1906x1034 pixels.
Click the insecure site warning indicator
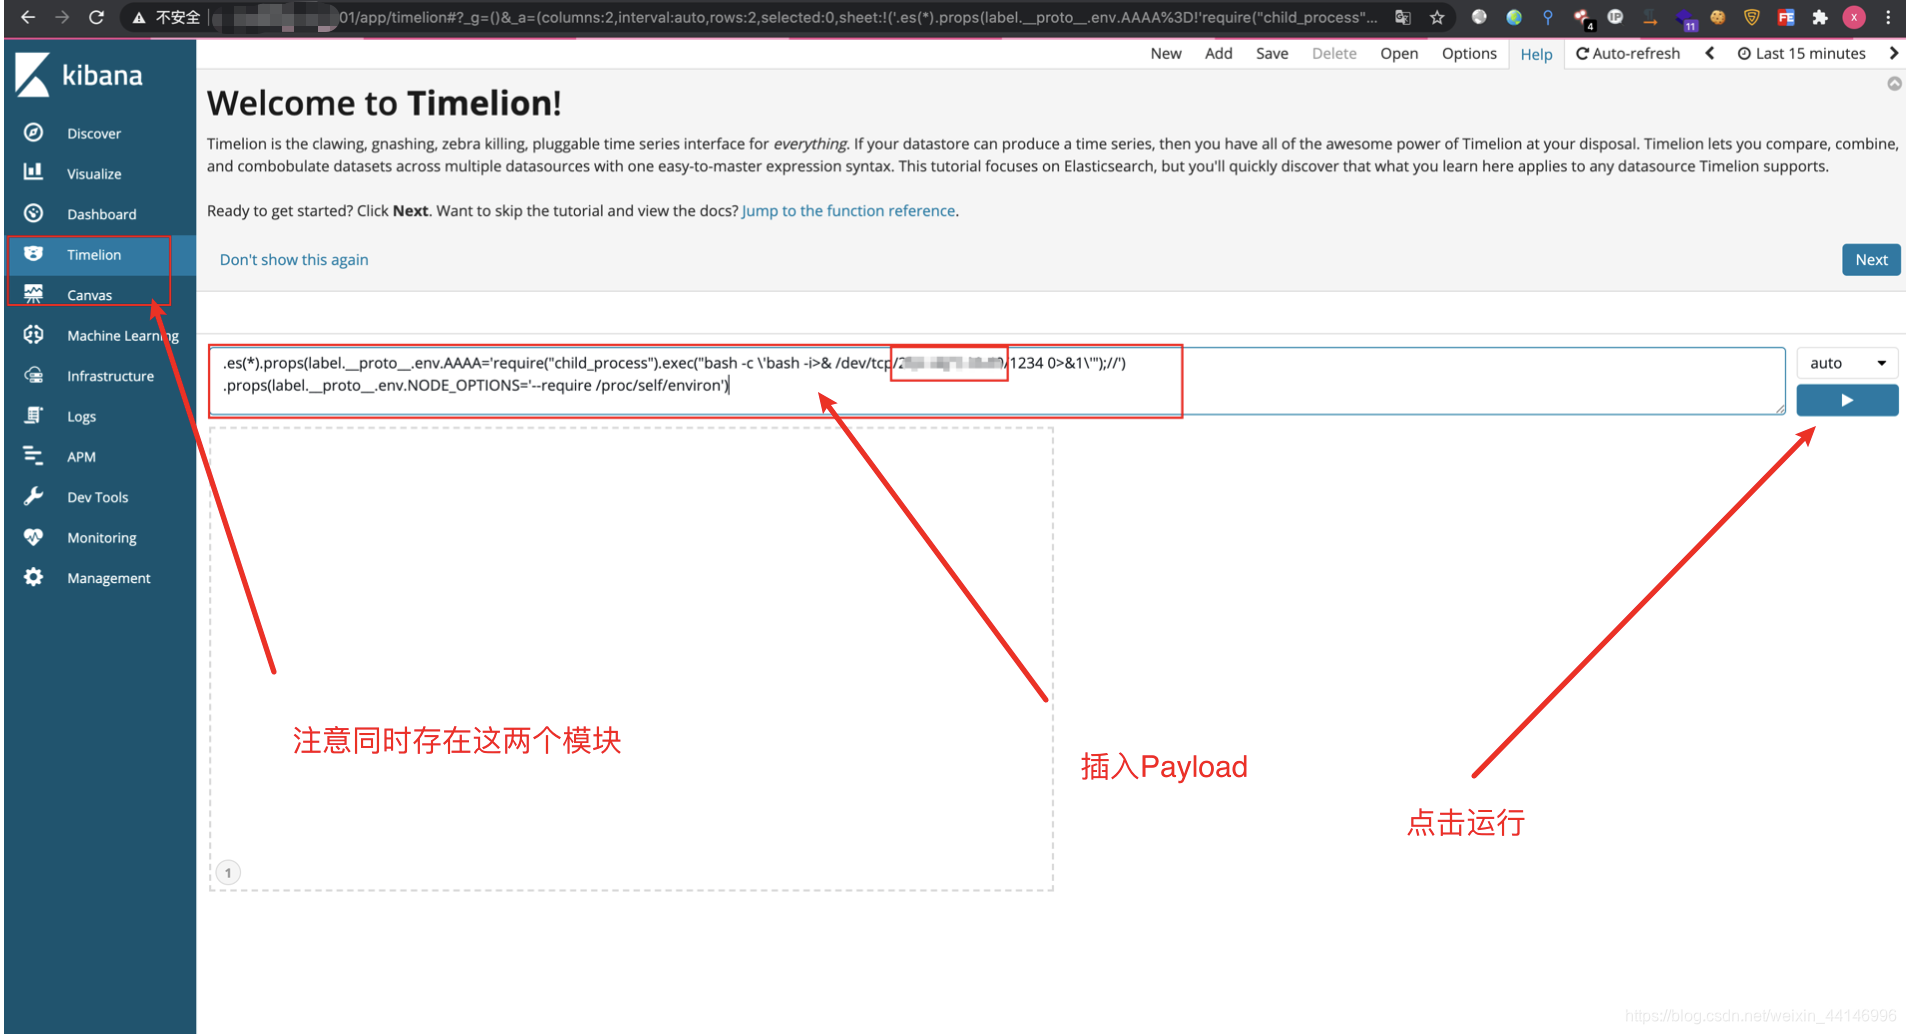(x=166, y=17)
